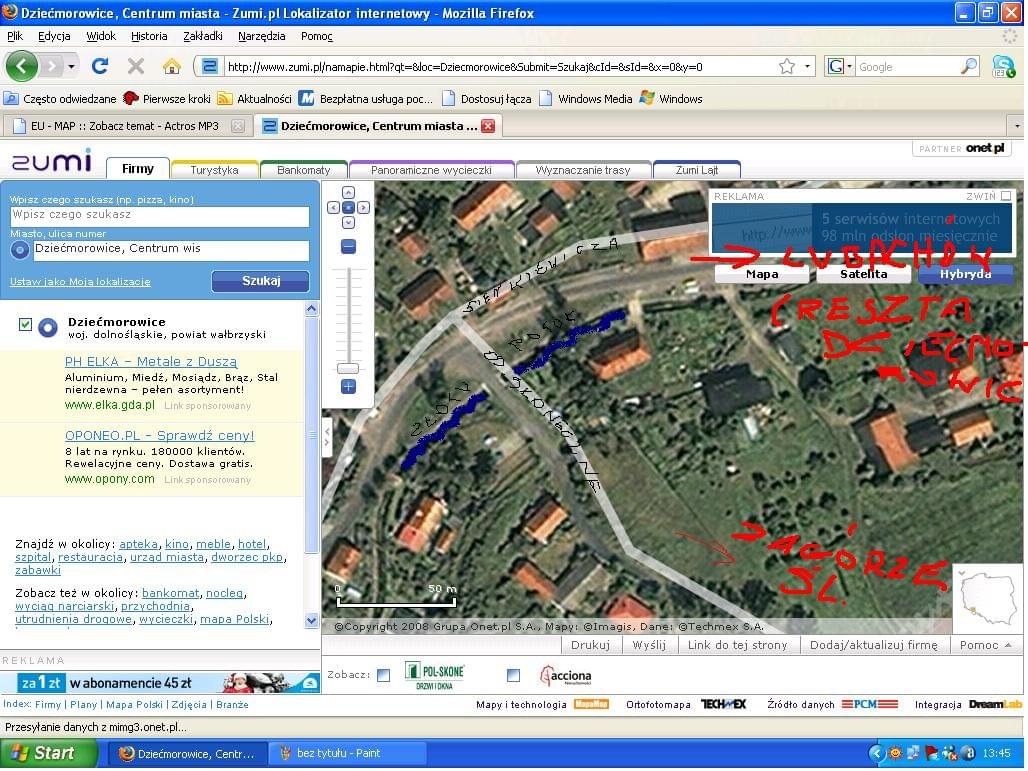Click the locate-me target icon beside city field
Image resolution: width=1028 pixels, height=771 pixels.
click(20, 250)
